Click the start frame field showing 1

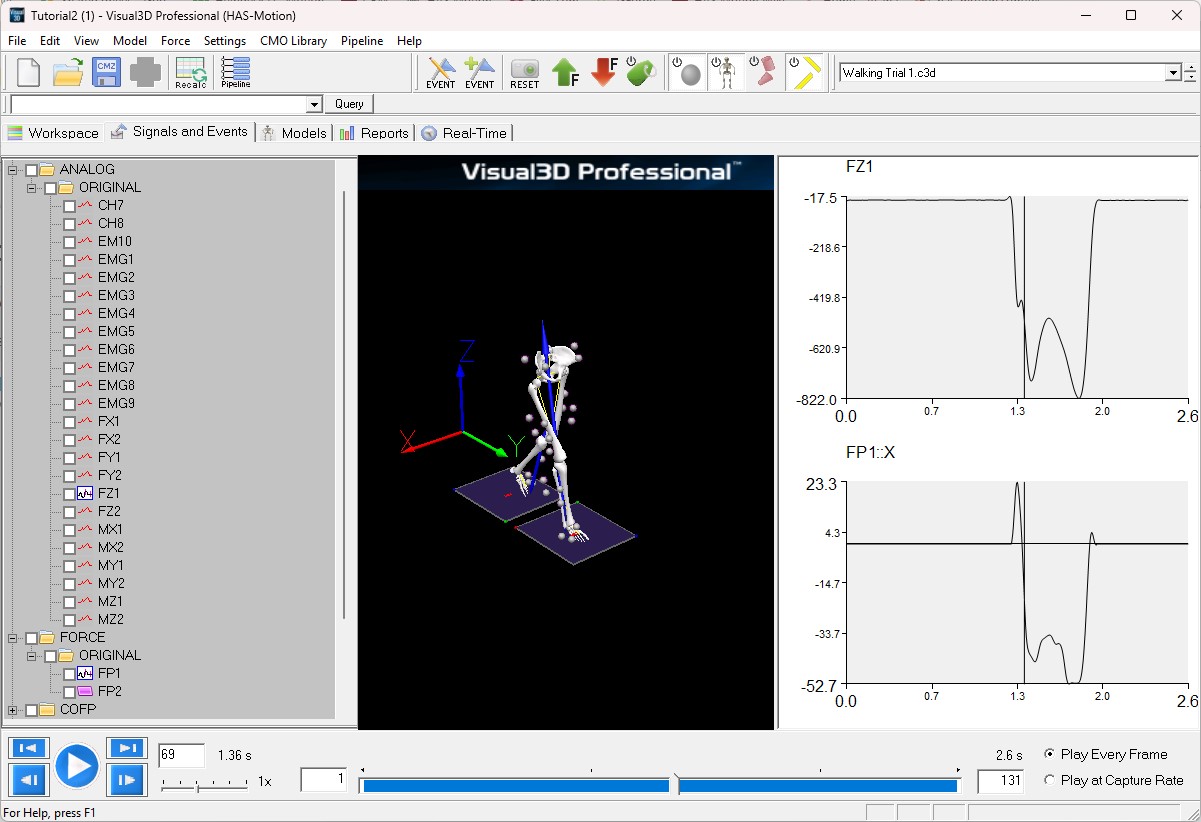click(324, 780)
